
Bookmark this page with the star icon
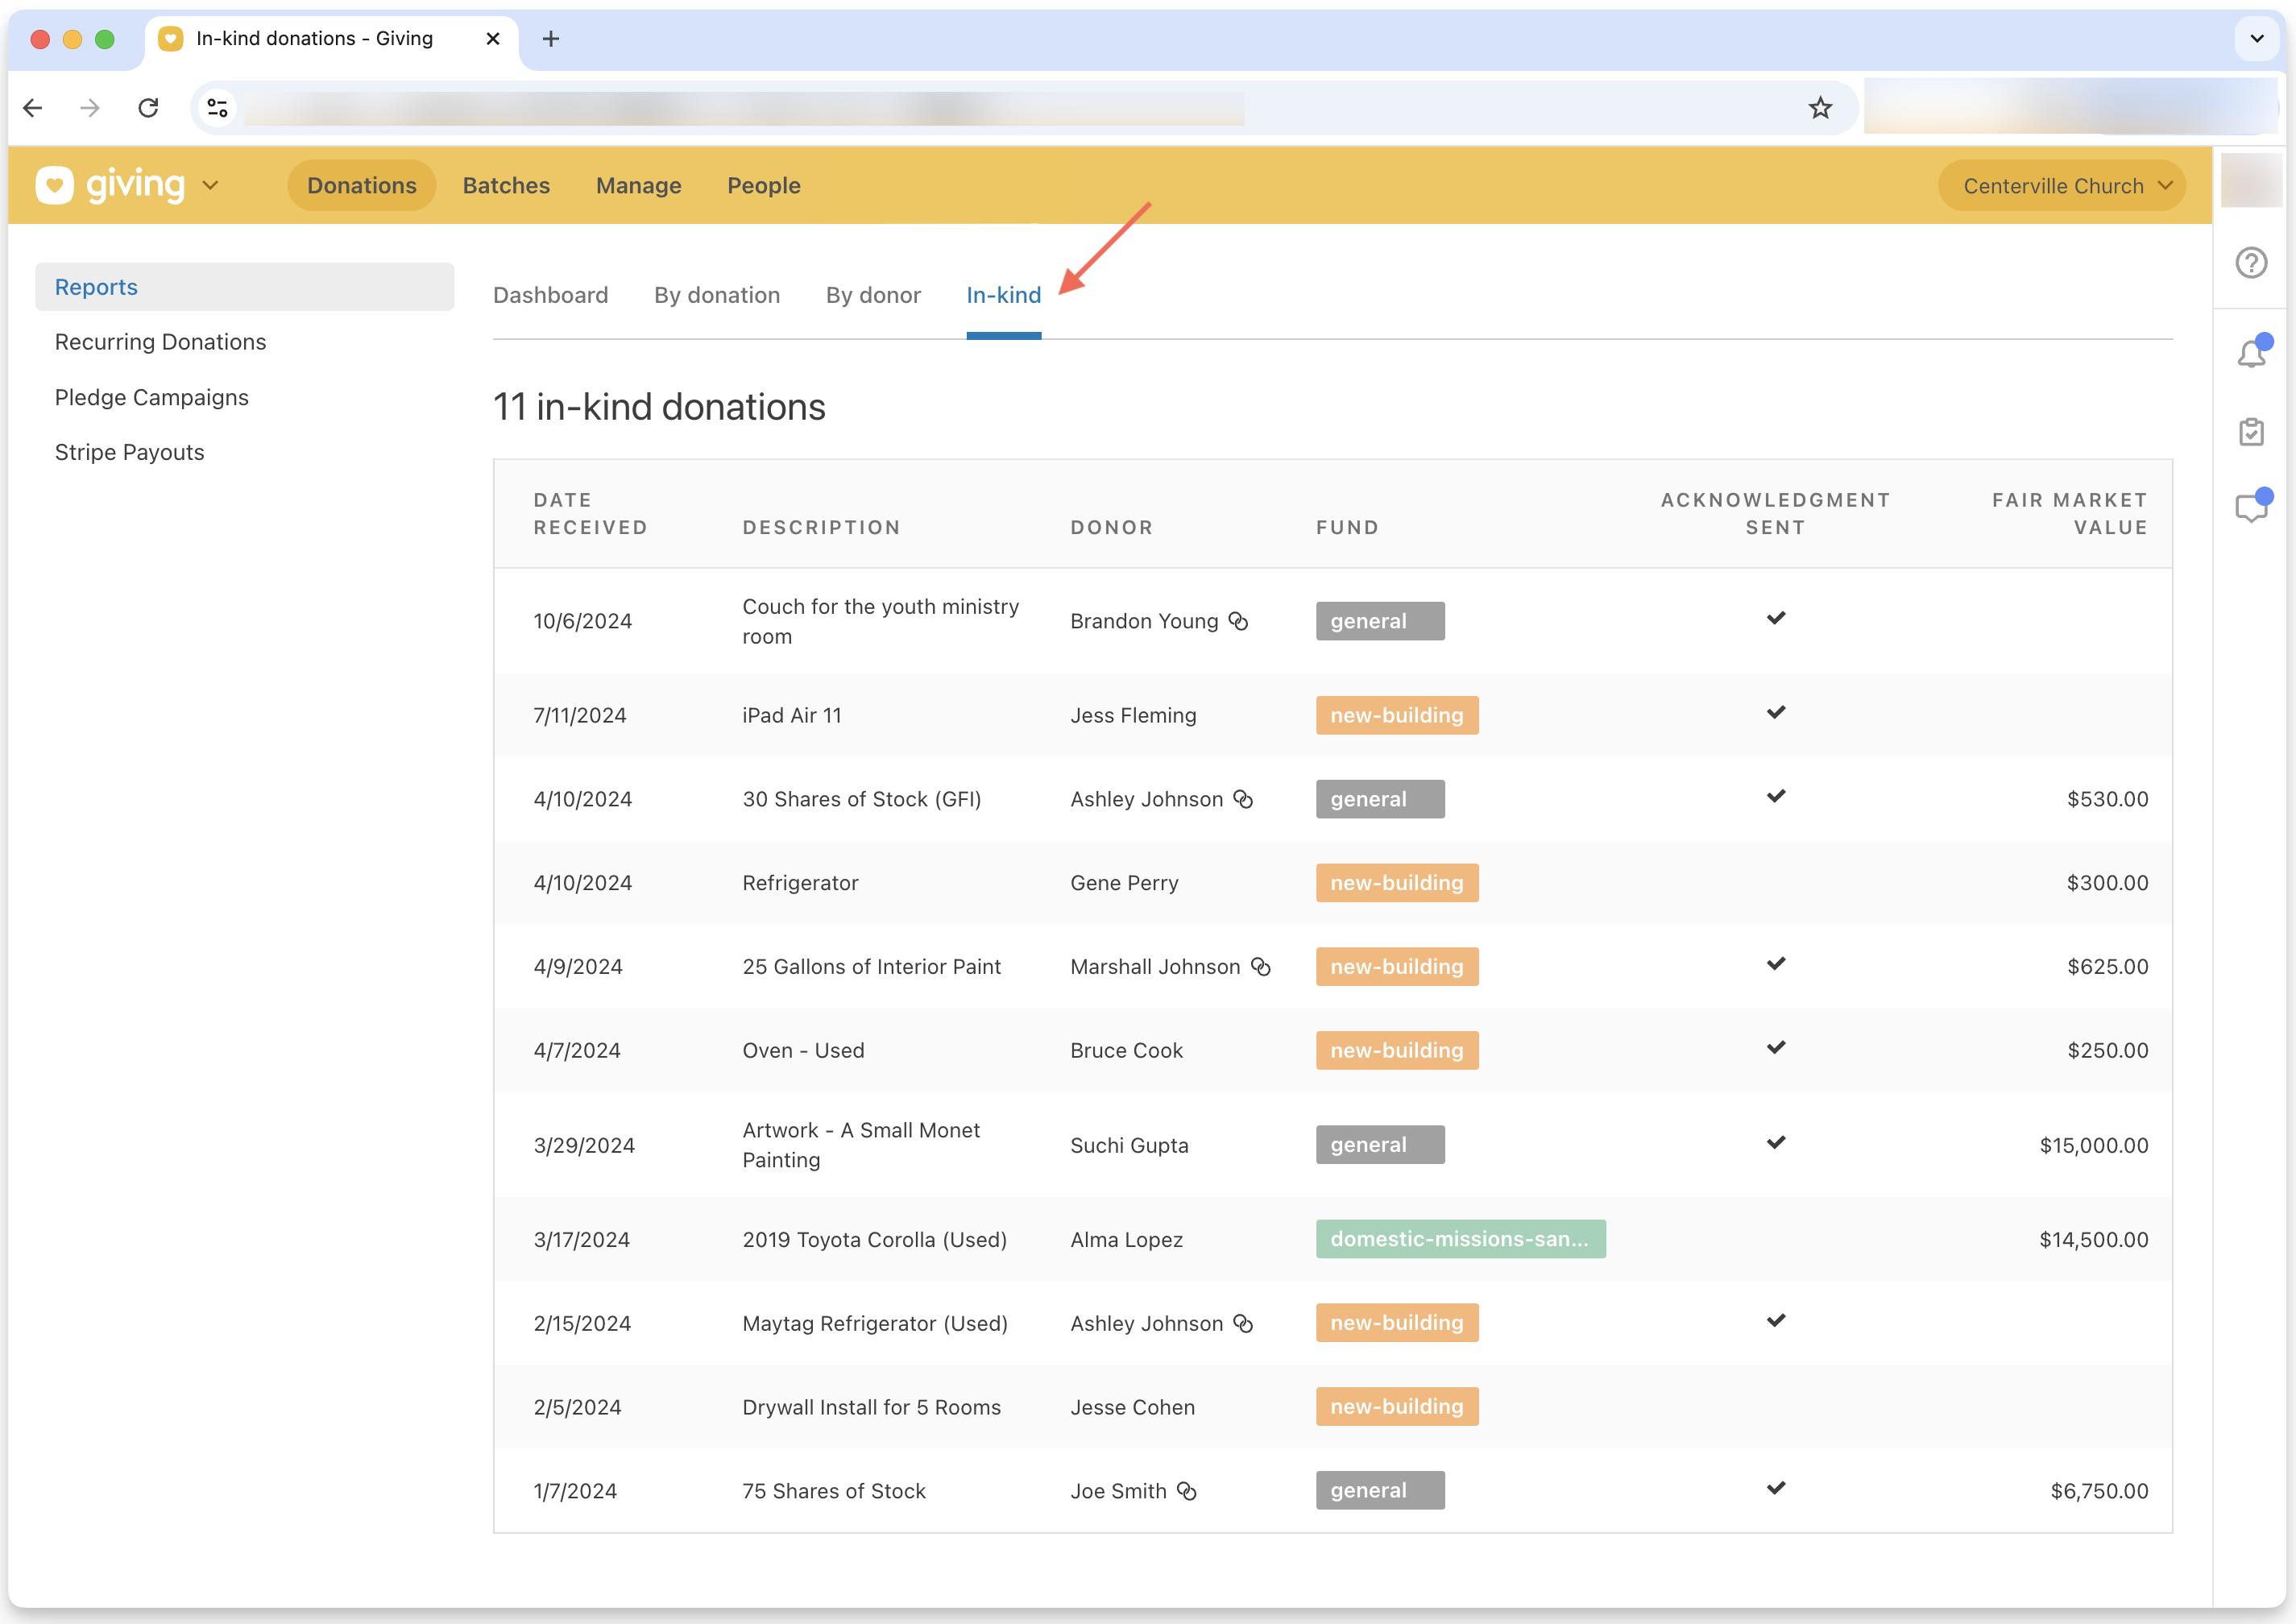[x=1819, y=107]
